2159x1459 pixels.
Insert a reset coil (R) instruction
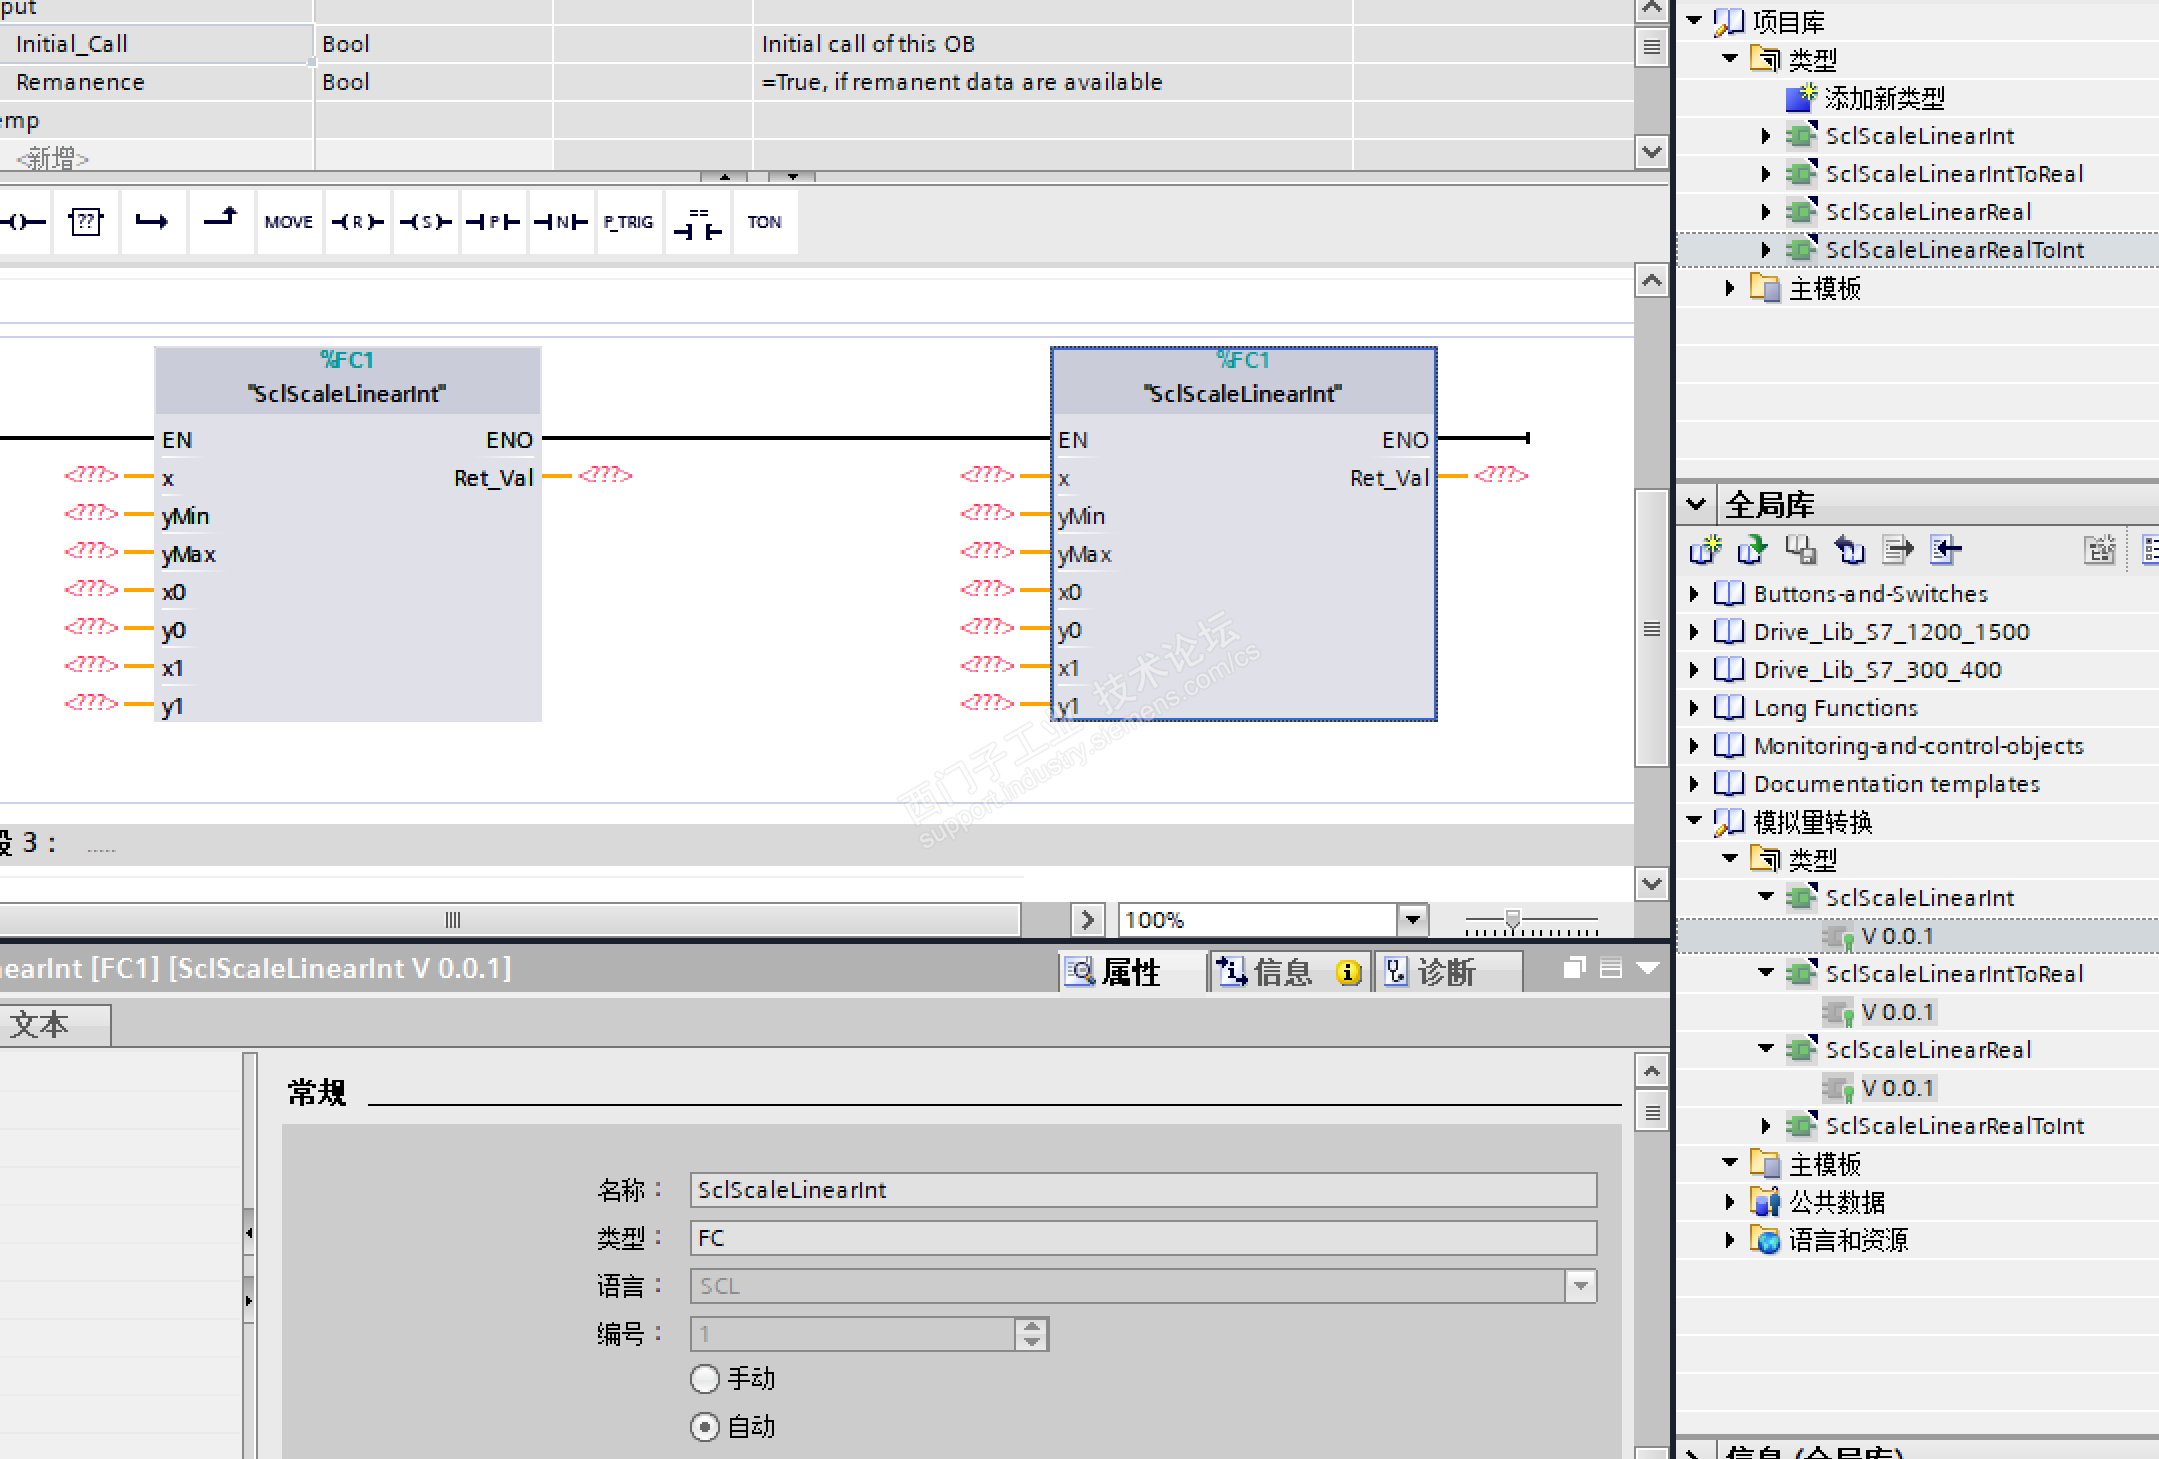(x=357, y=222)
